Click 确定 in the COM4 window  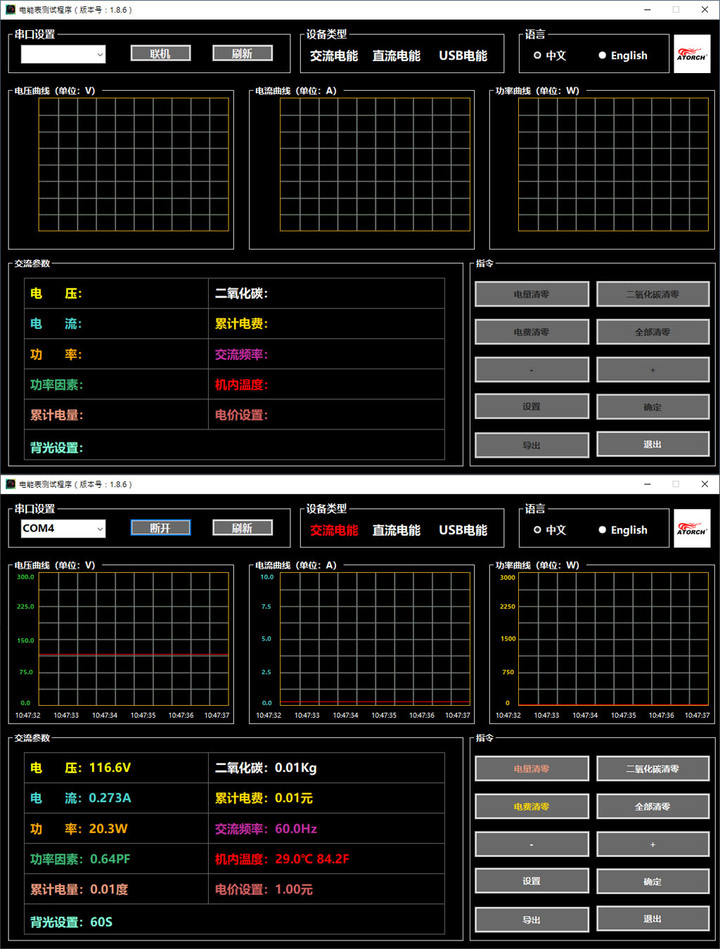tap(652, 881)
